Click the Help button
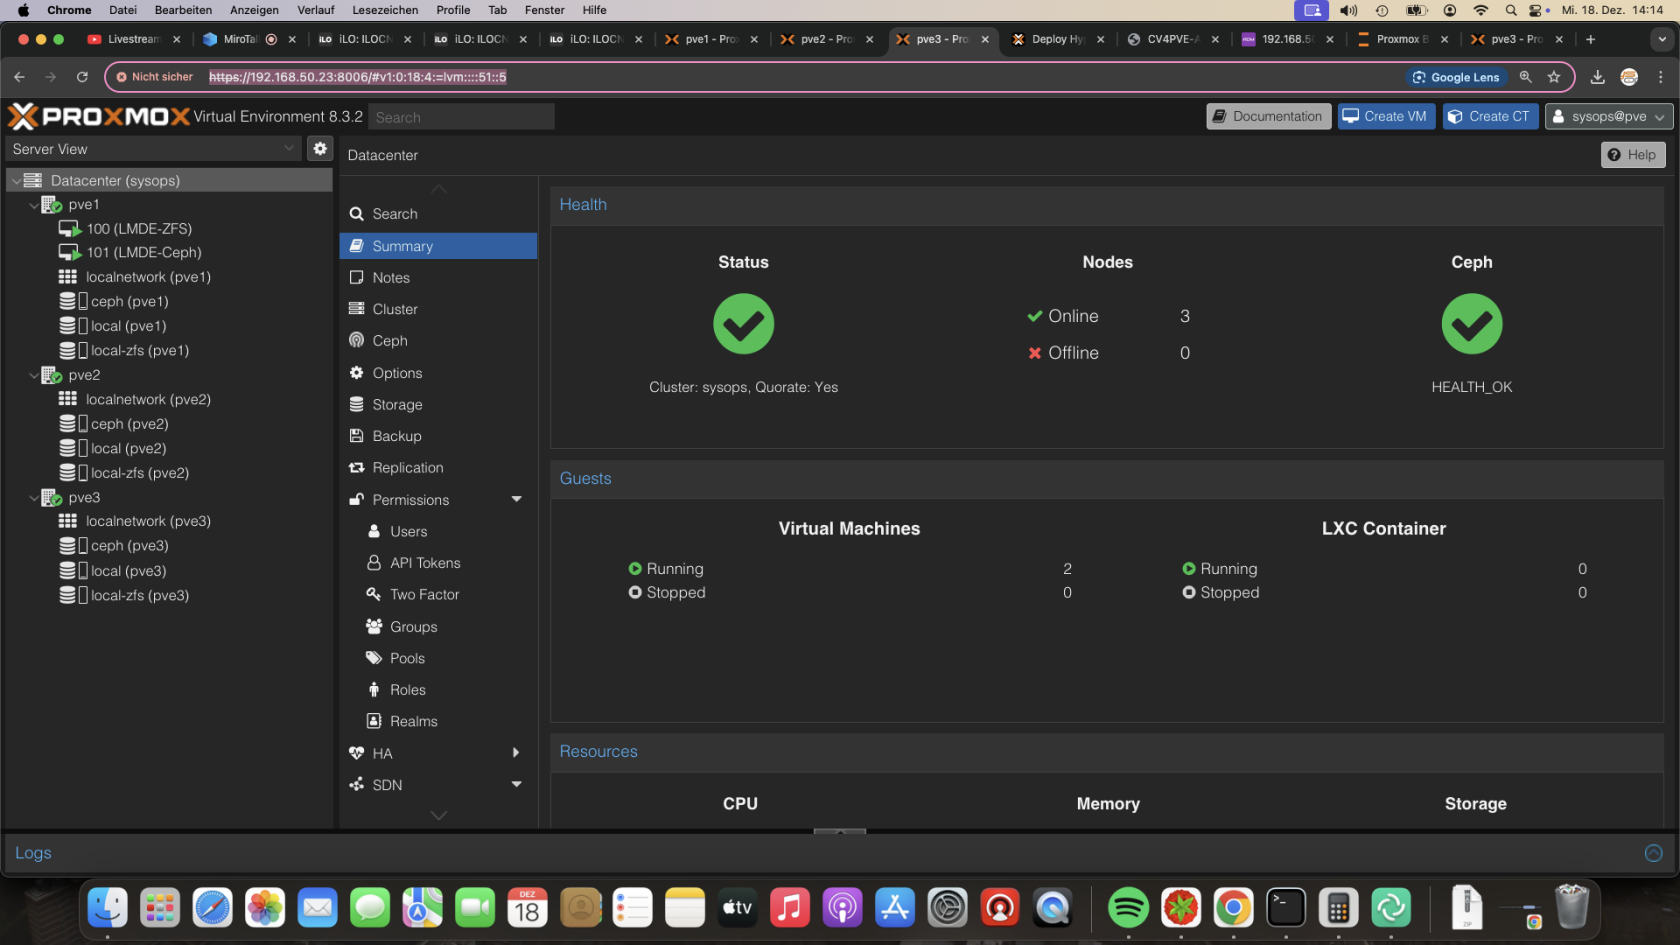The width and height of the screenshot is (1680, 945). 1632,155
